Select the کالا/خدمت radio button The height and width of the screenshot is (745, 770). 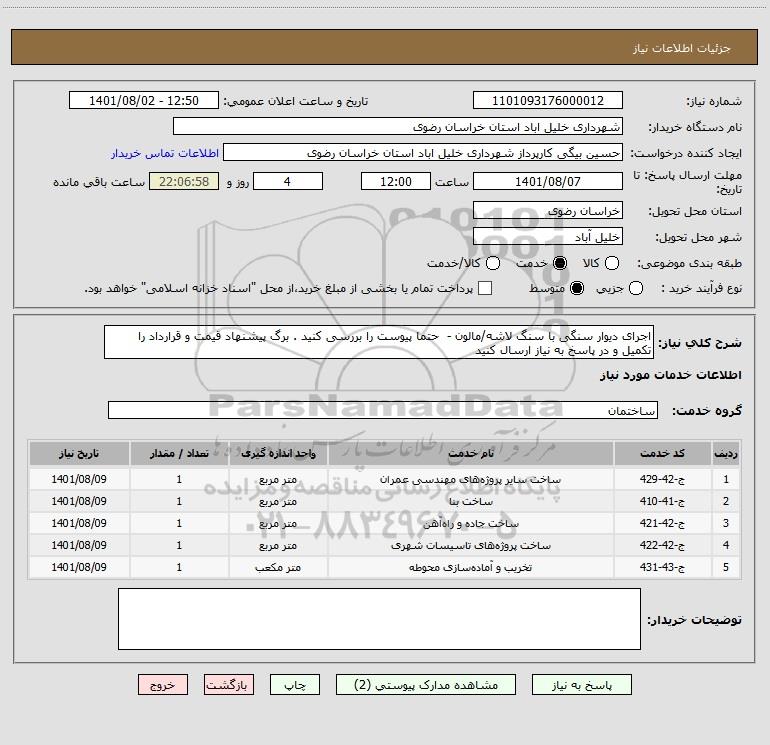(493, 263)
